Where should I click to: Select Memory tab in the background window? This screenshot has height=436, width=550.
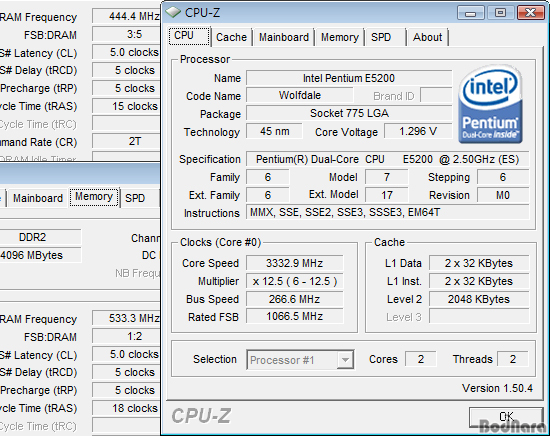click(94, 197)
